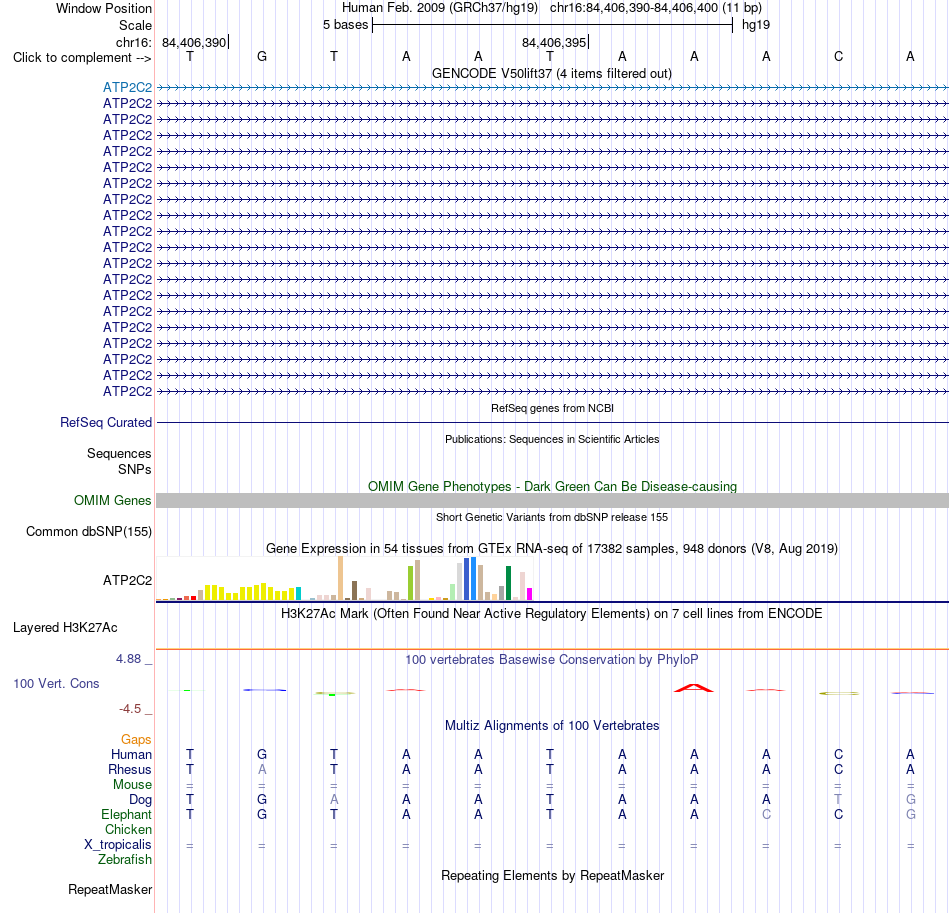Click the GTEx Gene Expression track title
950x913 pixels.
(552, 548)
